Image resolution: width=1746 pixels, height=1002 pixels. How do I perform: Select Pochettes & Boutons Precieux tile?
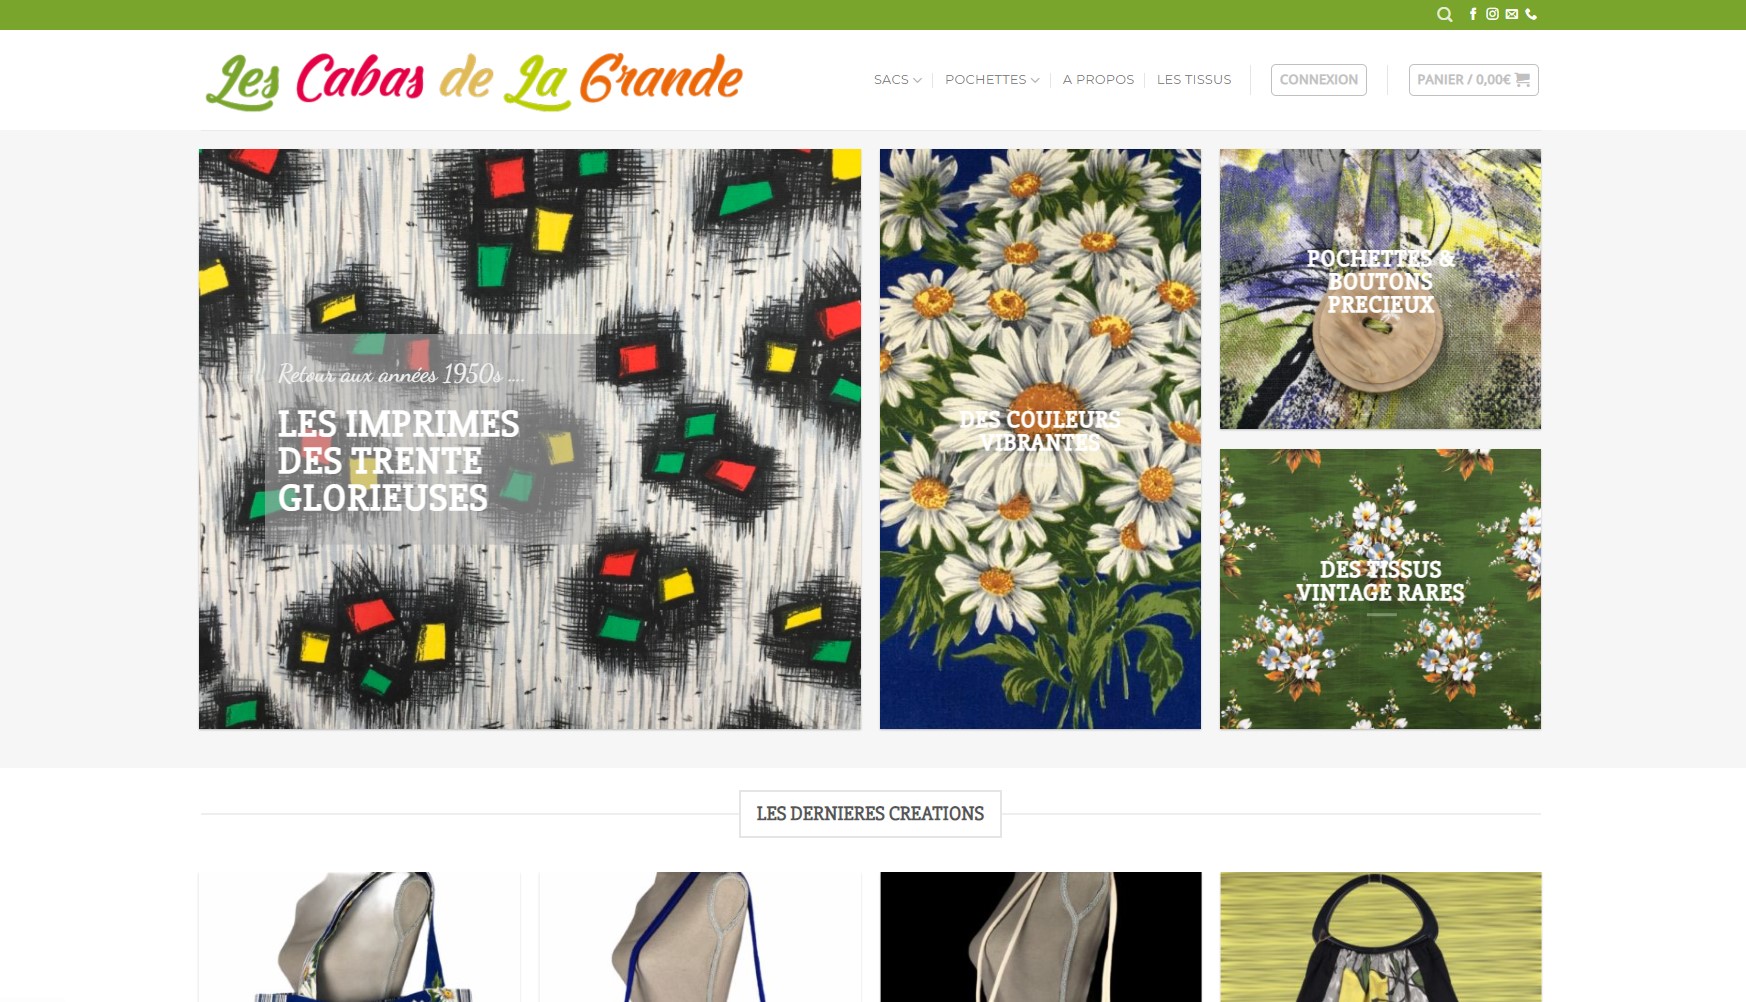point(1380,289)
